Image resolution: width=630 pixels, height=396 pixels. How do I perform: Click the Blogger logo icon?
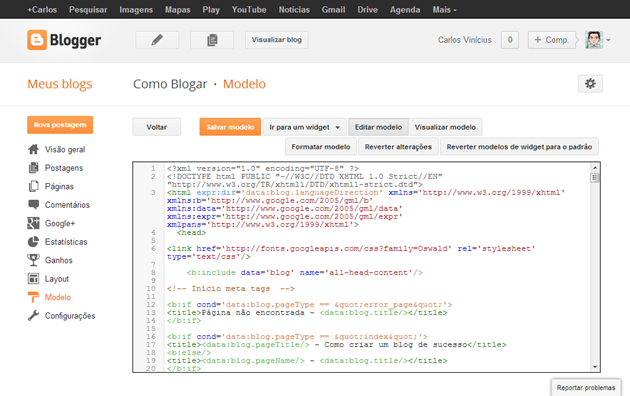coord(37,40)
